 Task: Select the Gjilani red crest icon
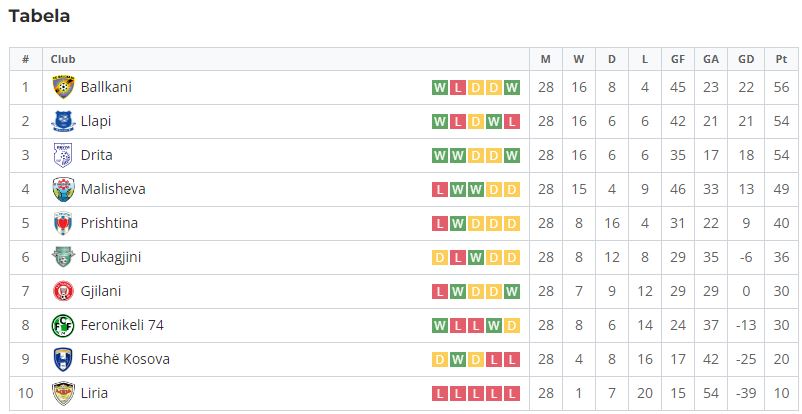pyautogui.click(x=63, y=291)
